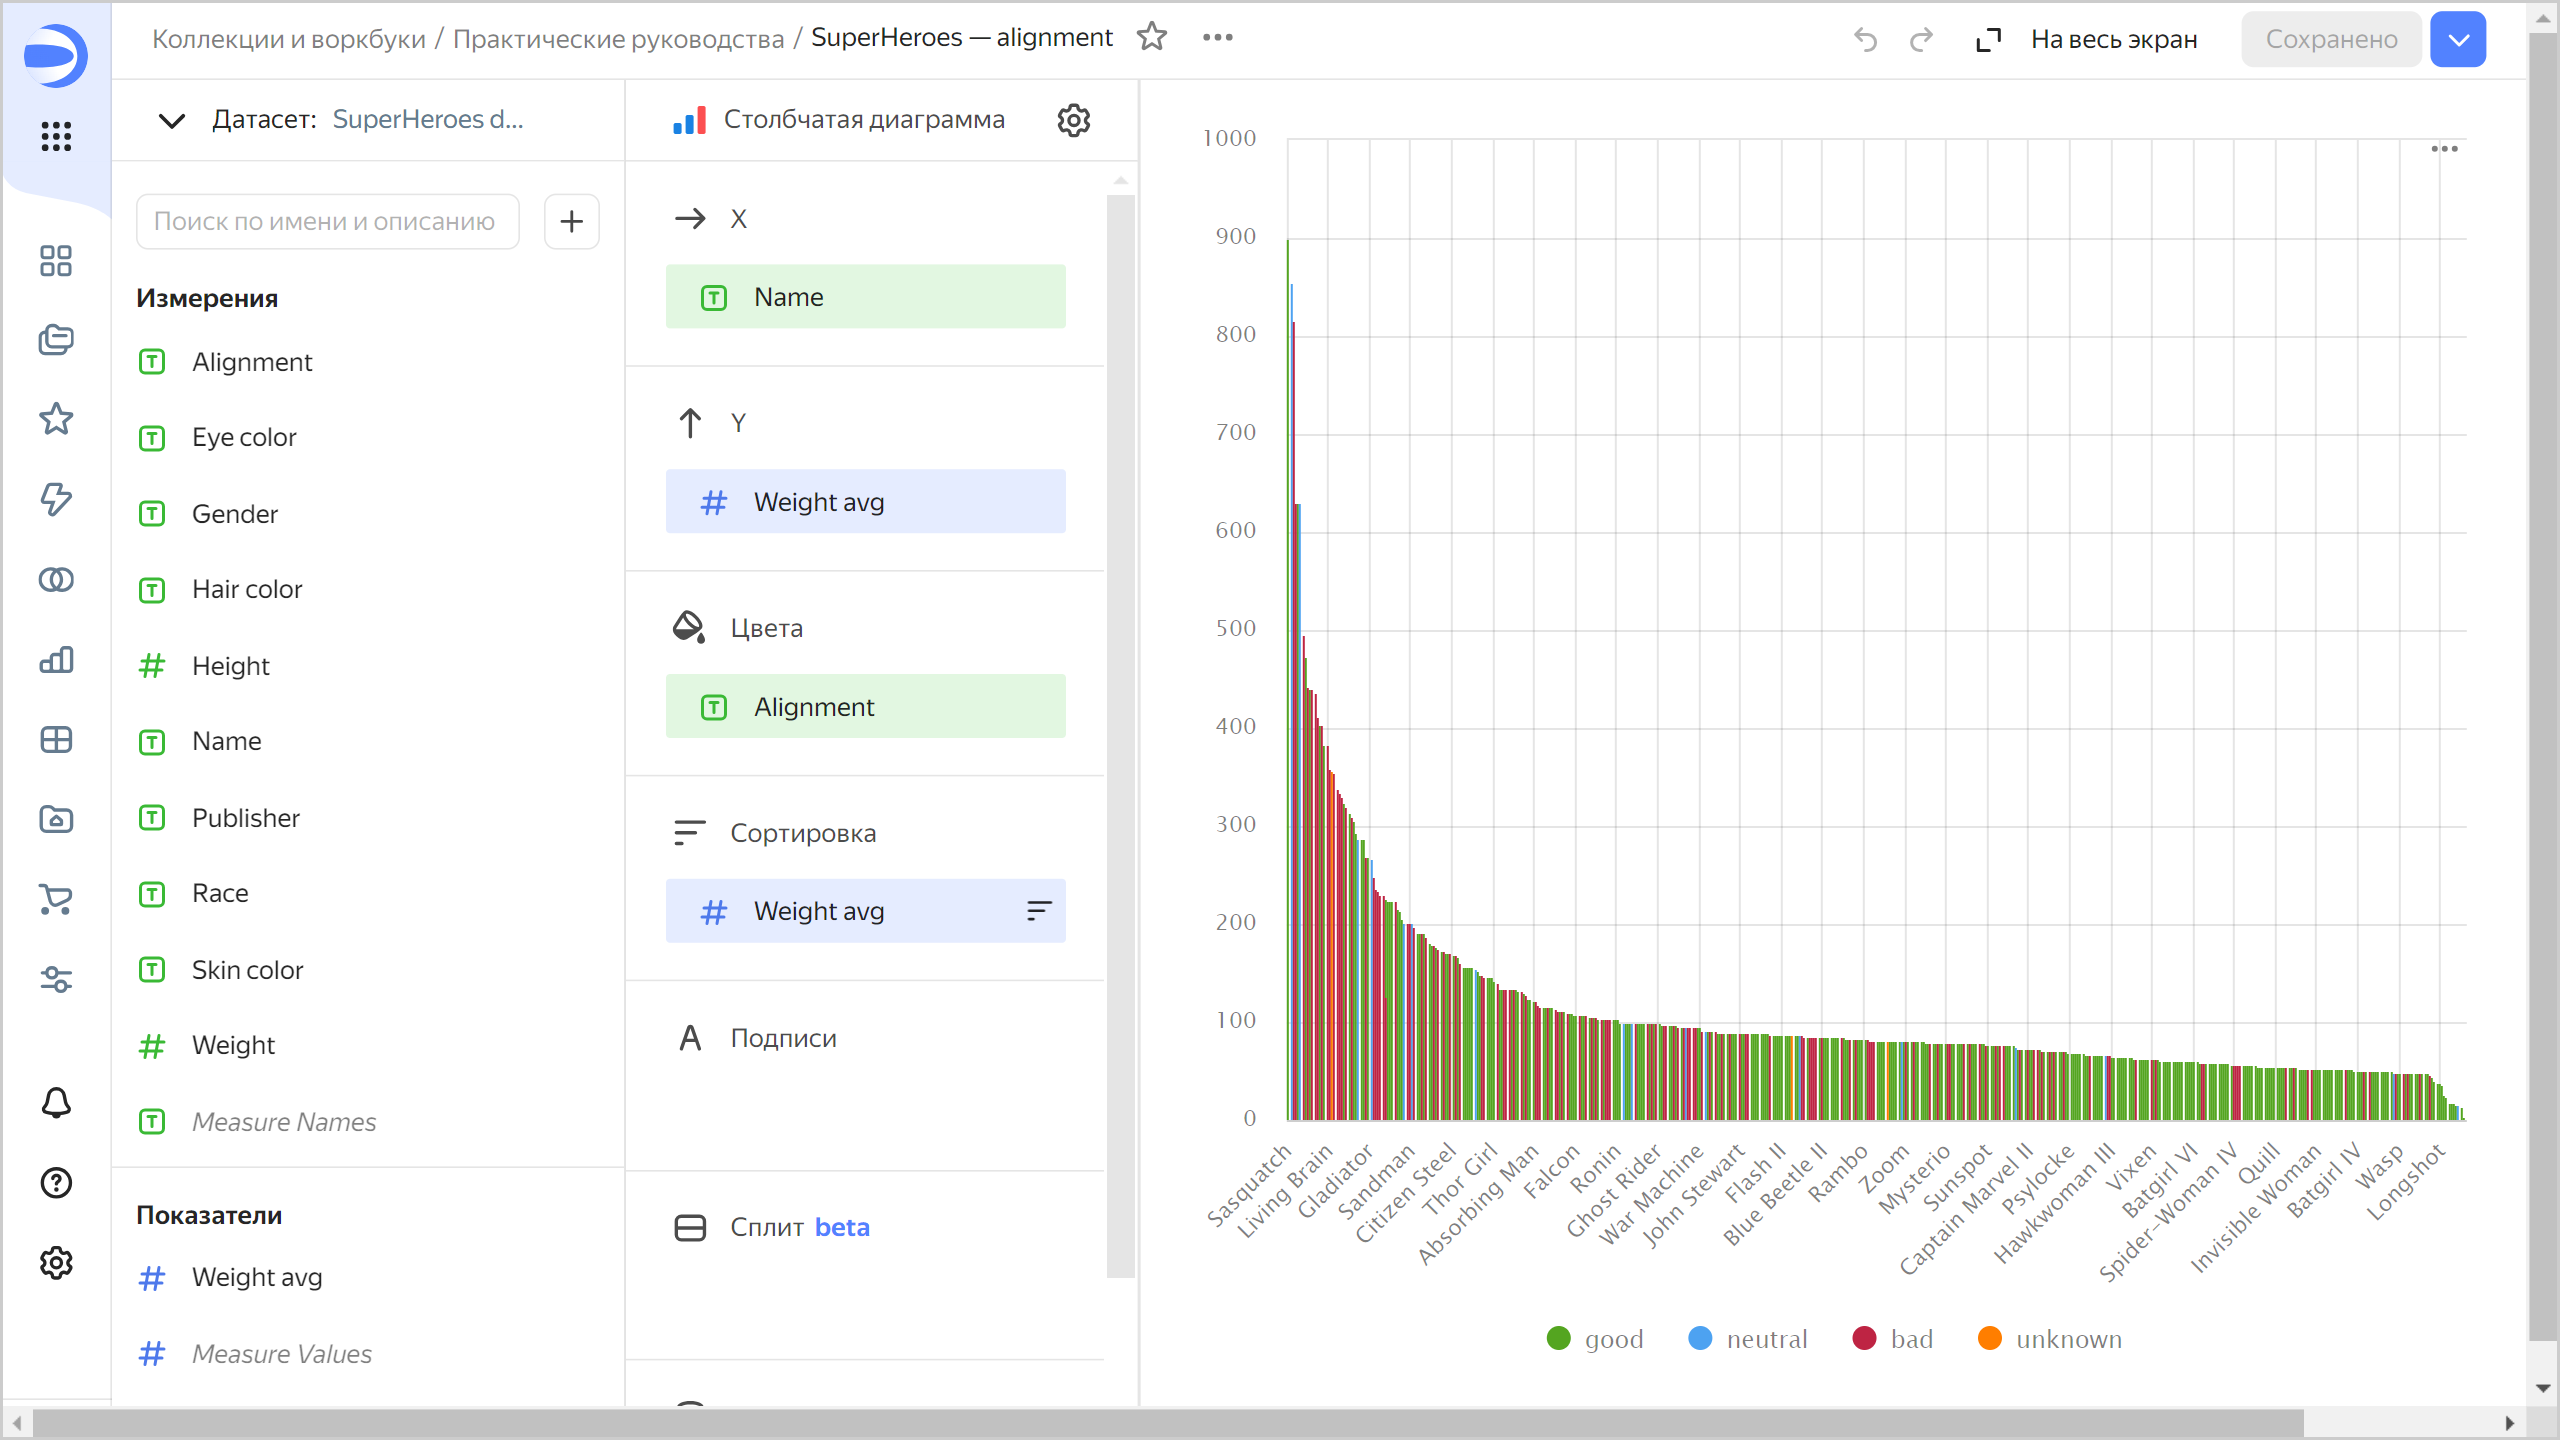This screenshot has width=2560, height=1440.
Task: Click Alignment field in Цвета section
Action: tap(866, 707)
